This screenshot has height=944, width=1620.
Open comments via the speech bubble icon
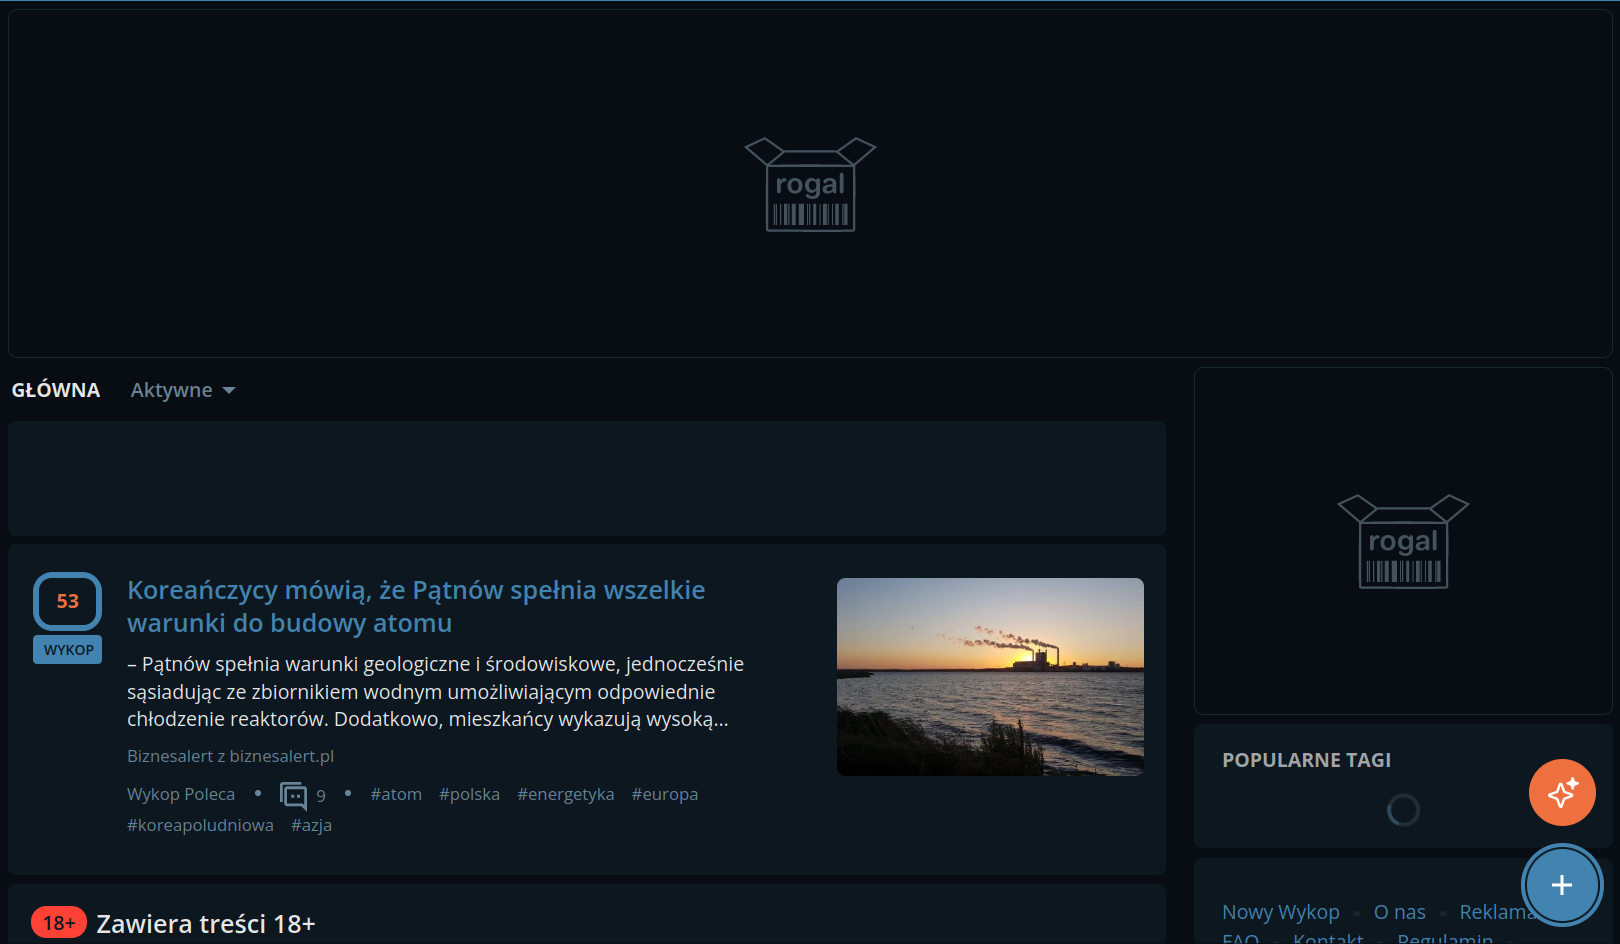pyautogui.click(x=293, y=795)
